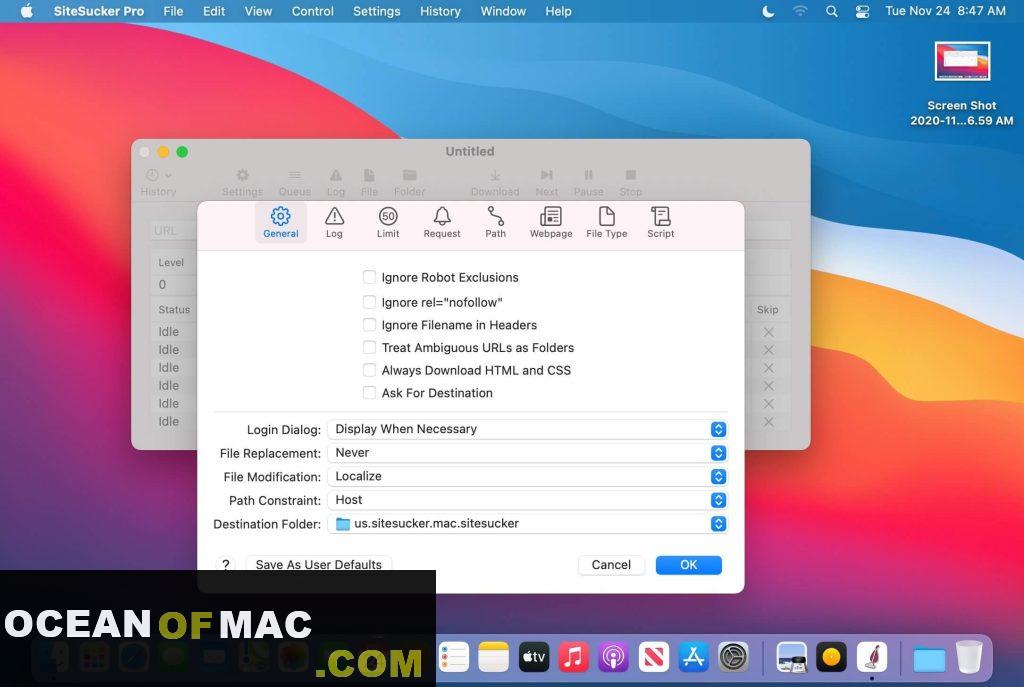This screenshot has height=687, width=1024.
Task: Tick the Ignore rel="nofollow" checkbox
Action: coord(370,302)
